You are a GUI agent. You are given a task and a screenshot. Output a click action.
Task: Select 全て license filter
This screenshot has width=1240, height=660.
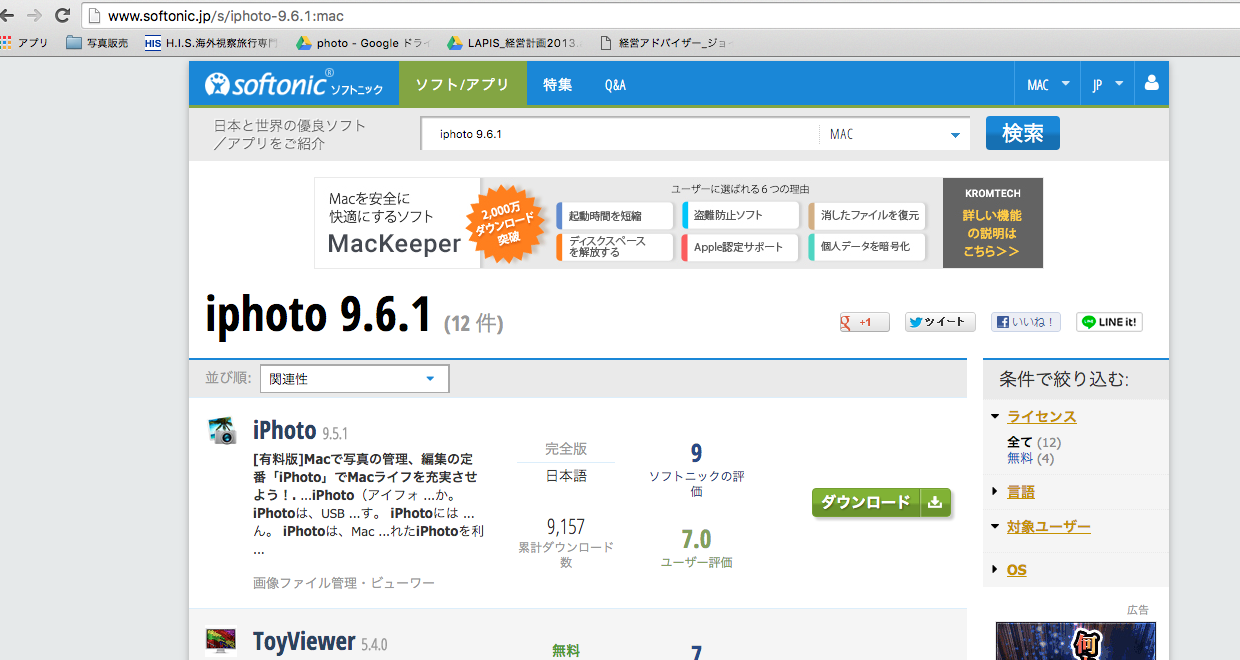click(1020, 442)
